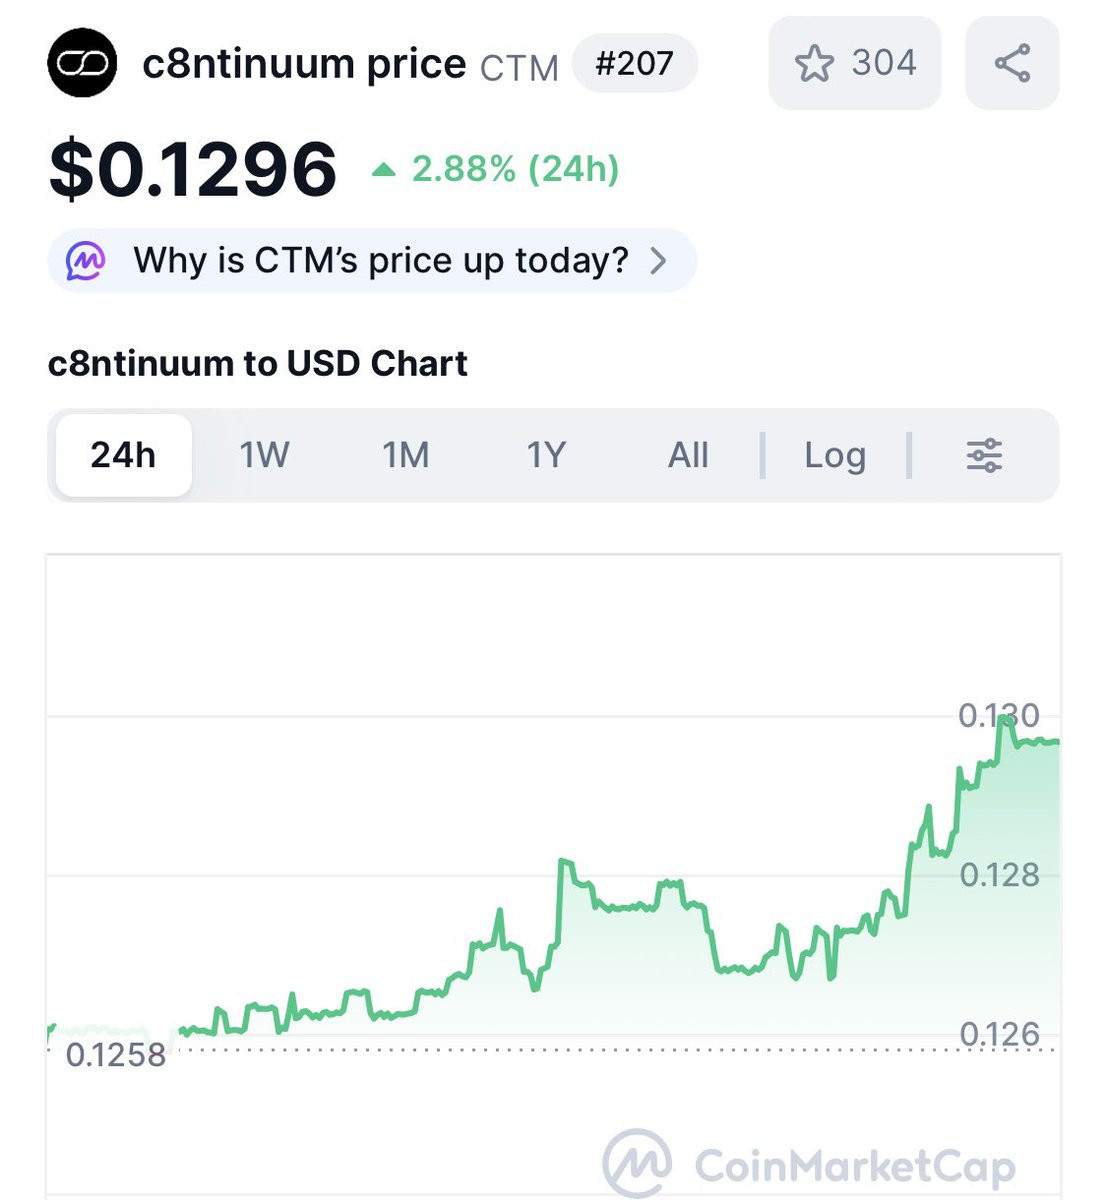The height and width of the screenshot is (1200, 1107).
Task: Click the CoinMarketCap watermark logo
Action: (x=638, y=1164)
